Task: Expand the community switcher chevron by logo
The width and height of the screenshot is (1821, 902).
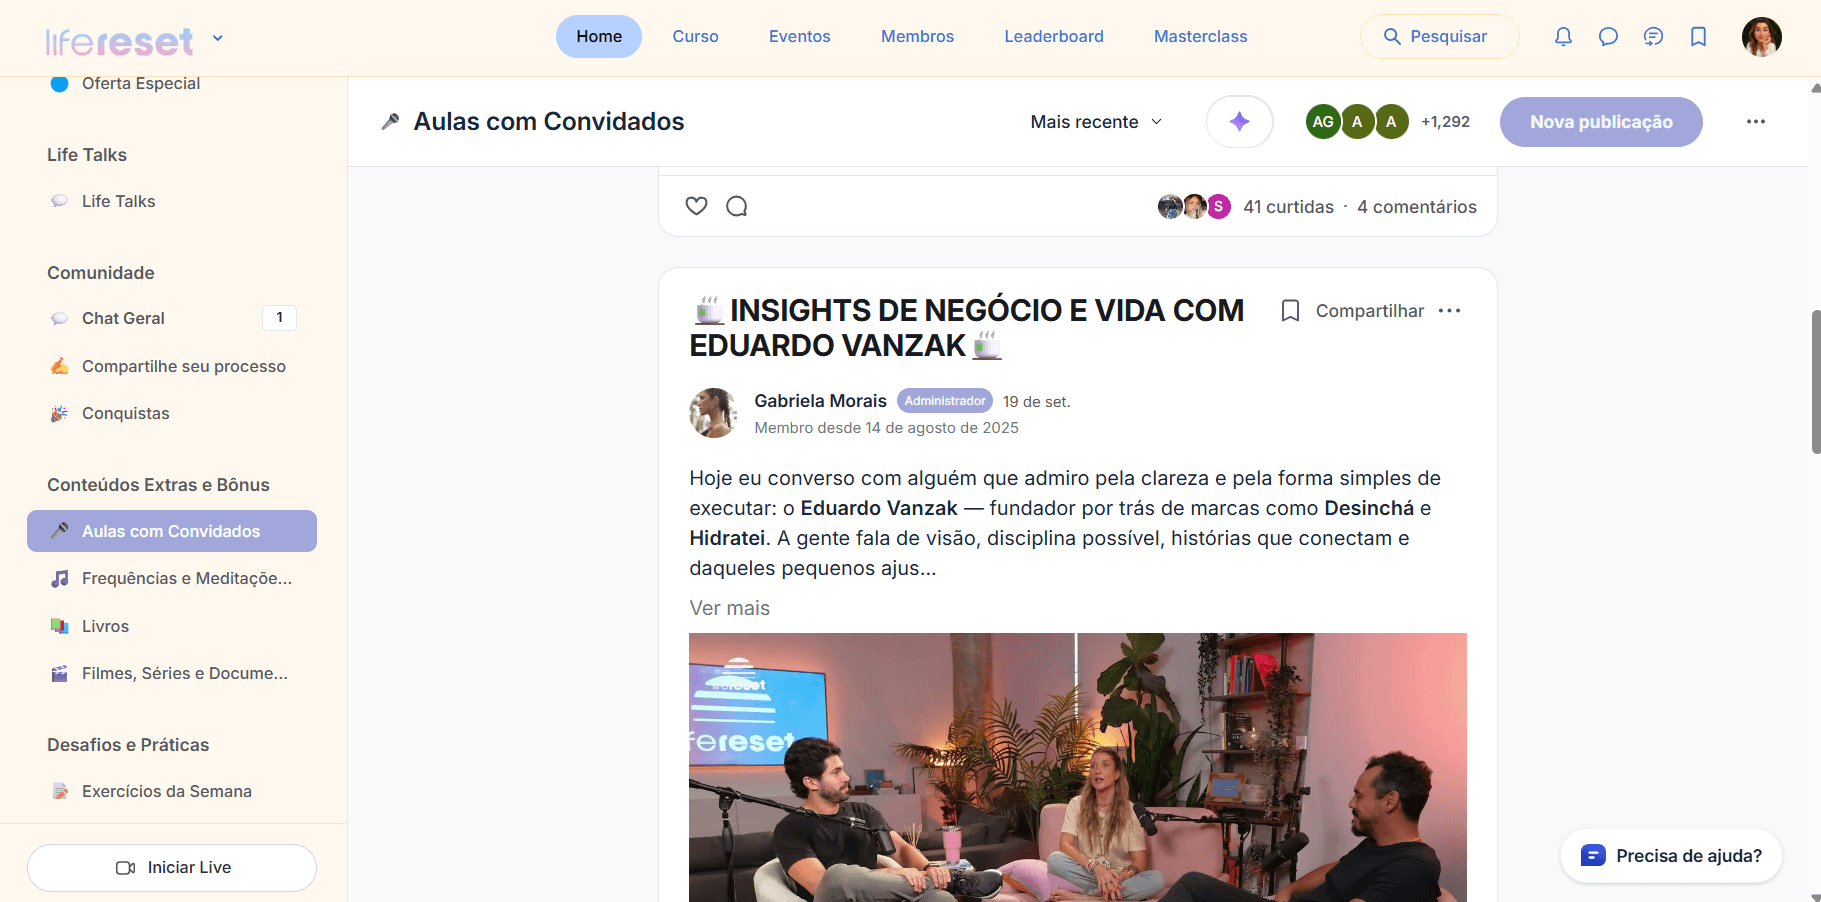Action: click(x=218, y=39)
